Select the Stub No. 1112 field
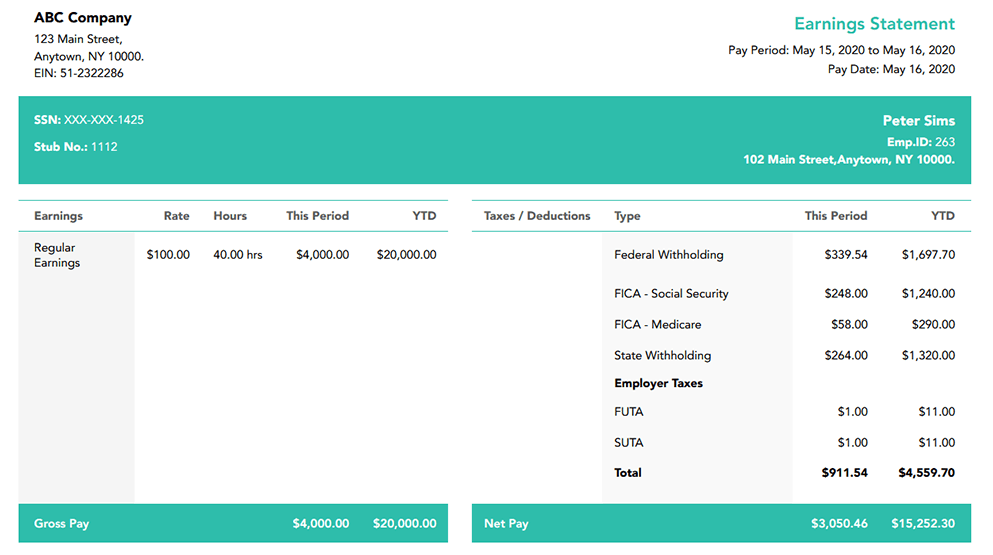 pyautogui.click(x=76, y=147)
